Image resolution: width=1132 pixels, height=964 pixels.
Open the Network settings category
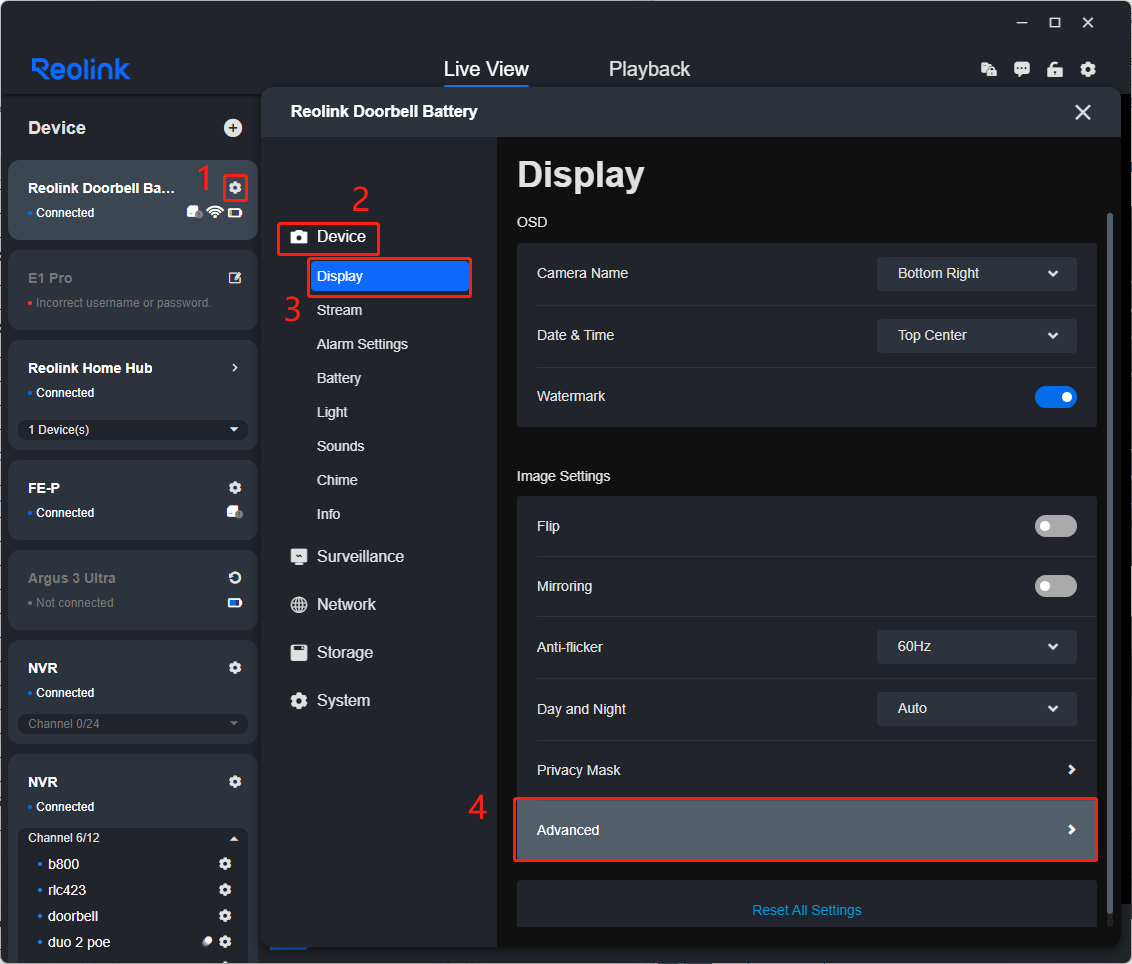333,604
